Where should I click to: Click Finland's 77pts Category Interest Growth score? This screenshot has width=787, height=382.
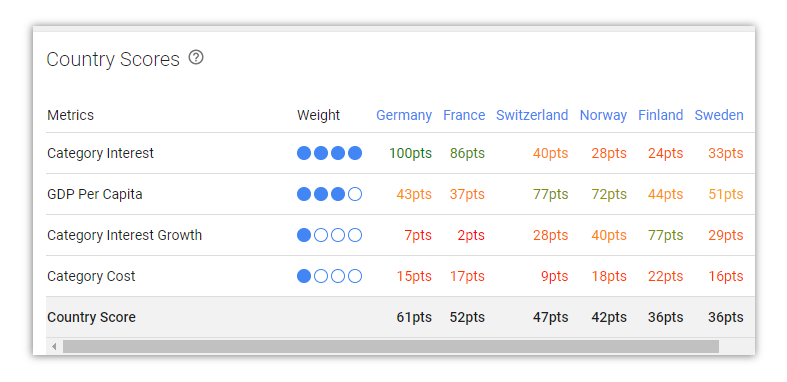coord(666,235)
